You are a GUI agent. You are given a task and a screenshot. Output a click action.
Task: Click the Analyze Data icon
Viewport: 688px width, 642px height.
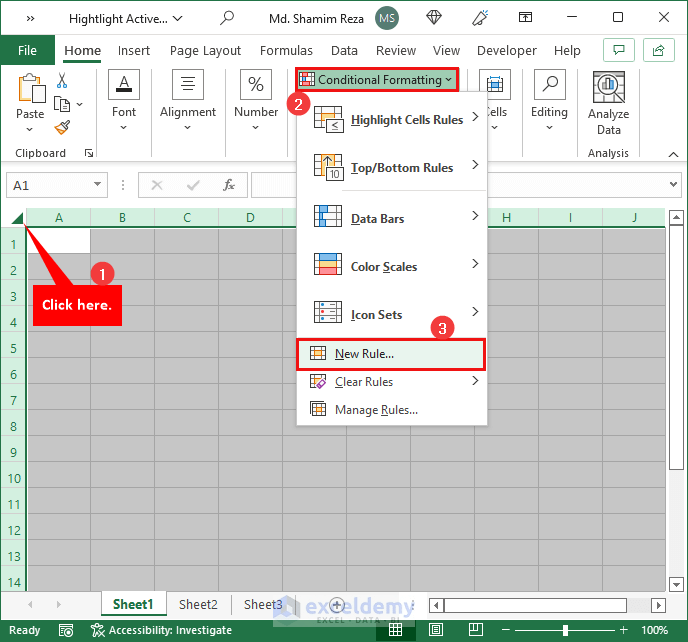pos(609,87)
